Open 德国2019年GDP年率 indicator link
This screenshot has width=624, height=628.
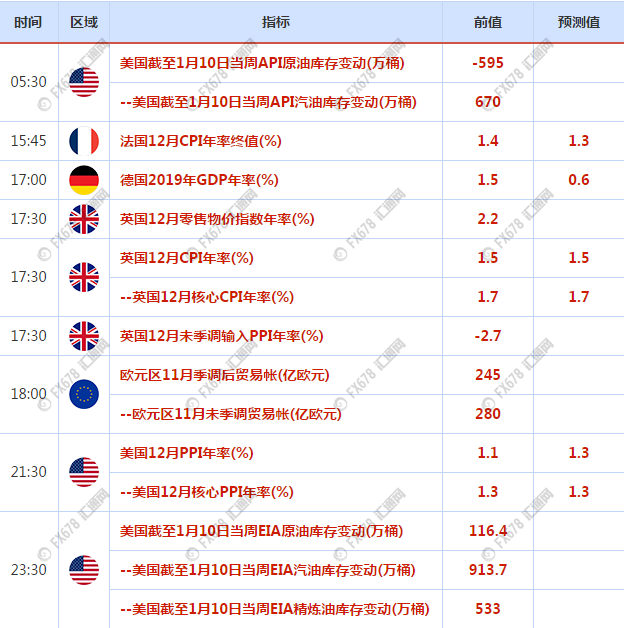[199, 180]
